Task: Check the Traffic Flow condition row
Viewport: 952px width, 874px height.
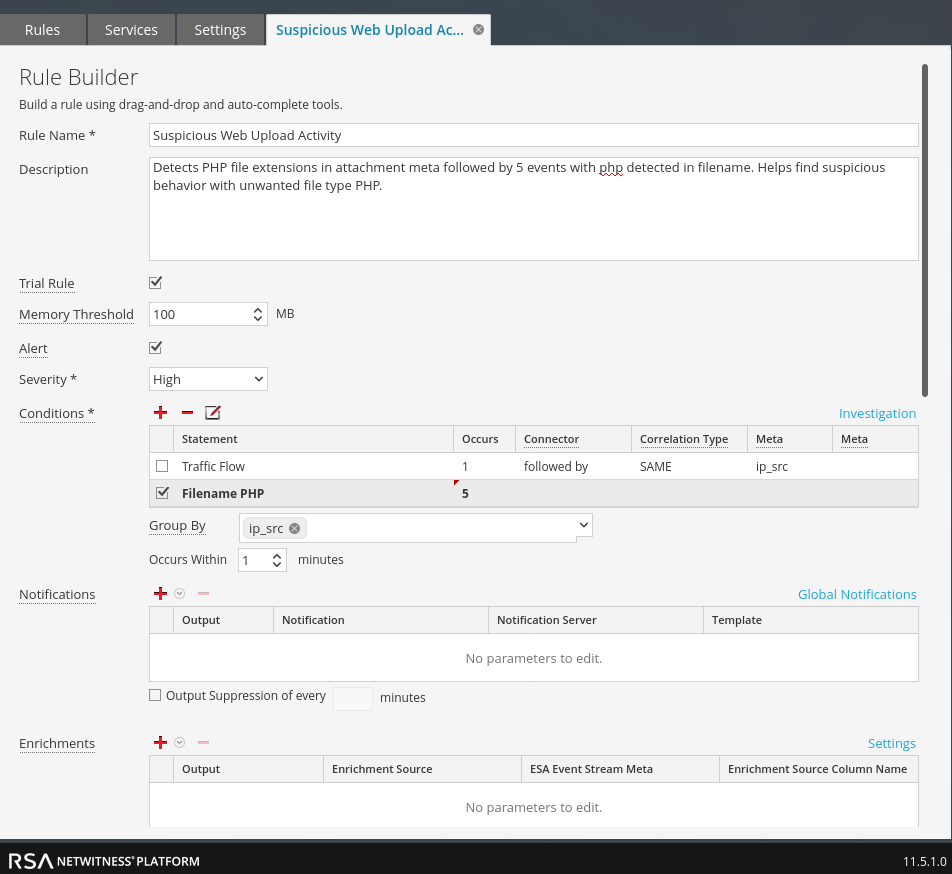Action: pyautogui.click(x=162, y=466)
